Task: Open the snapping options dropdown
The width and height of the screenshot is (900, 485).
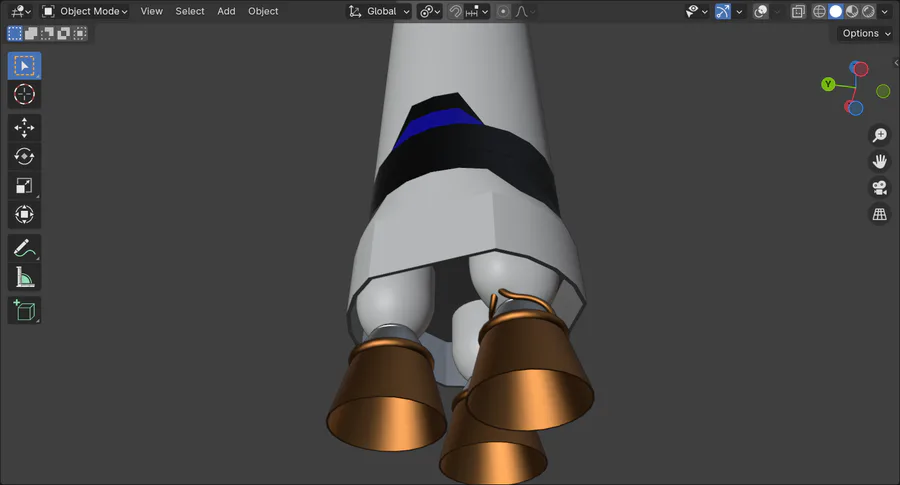Action: coord(477,11)
